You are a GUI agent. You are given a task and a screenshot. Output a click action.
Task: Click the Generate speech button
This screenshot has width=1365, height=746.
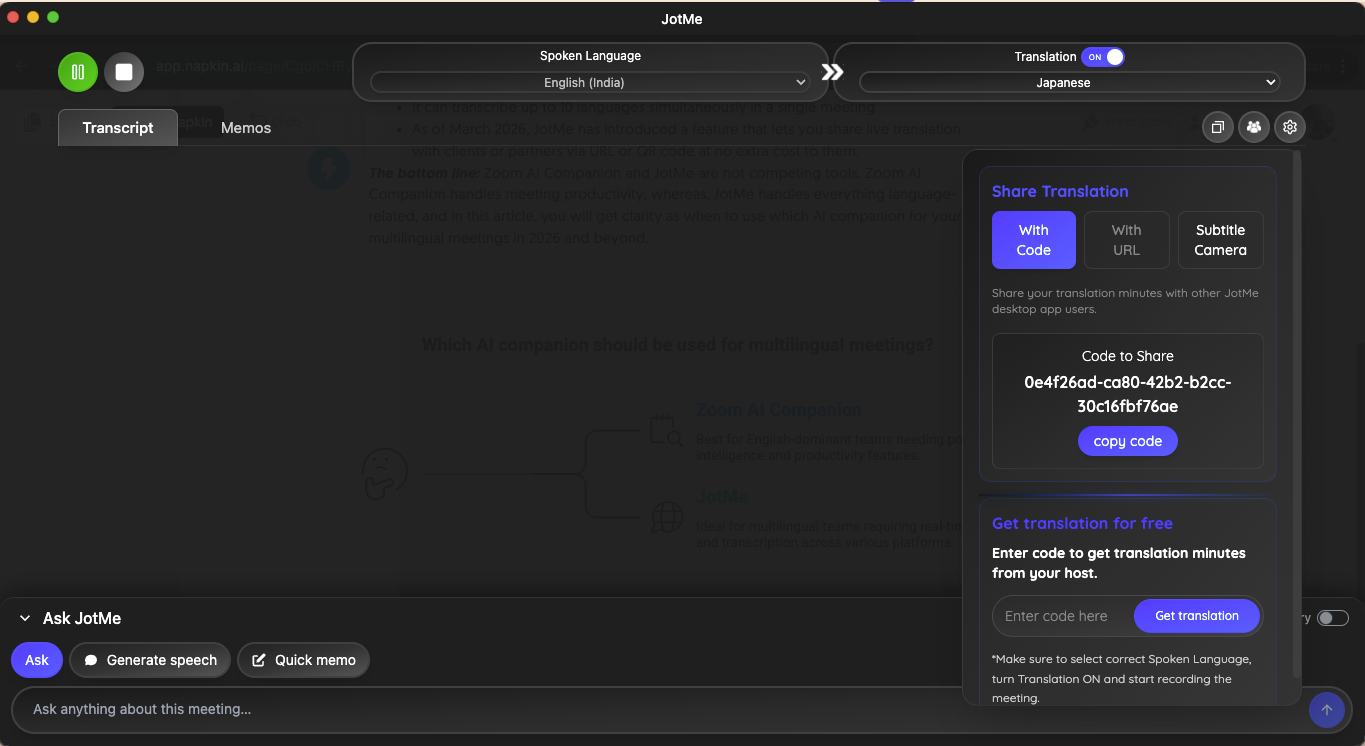coord(150,660)
